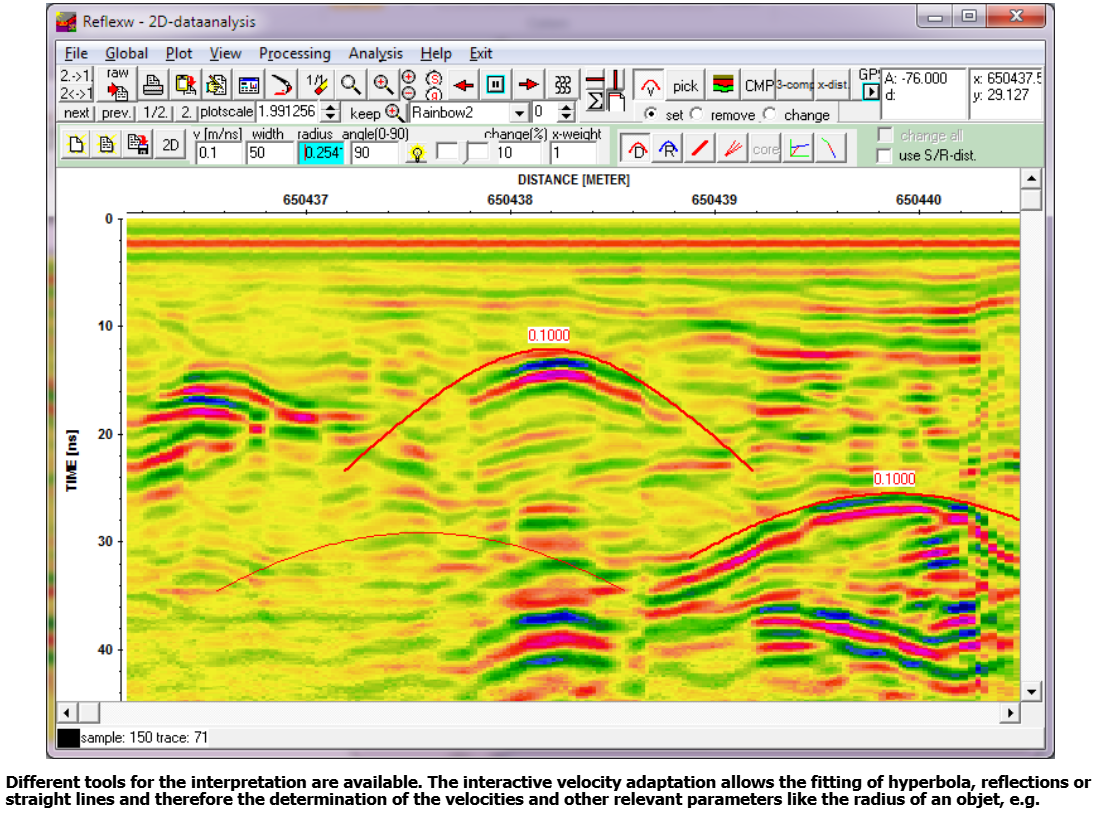Select the reflection hyperbola R tool

(668, 148)
